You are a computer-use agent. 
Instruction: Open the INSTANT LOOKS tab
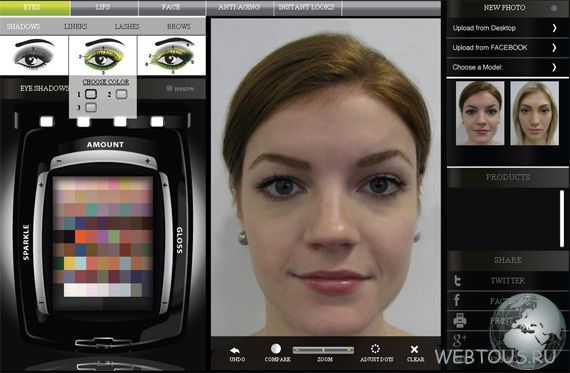pos(306,7)
